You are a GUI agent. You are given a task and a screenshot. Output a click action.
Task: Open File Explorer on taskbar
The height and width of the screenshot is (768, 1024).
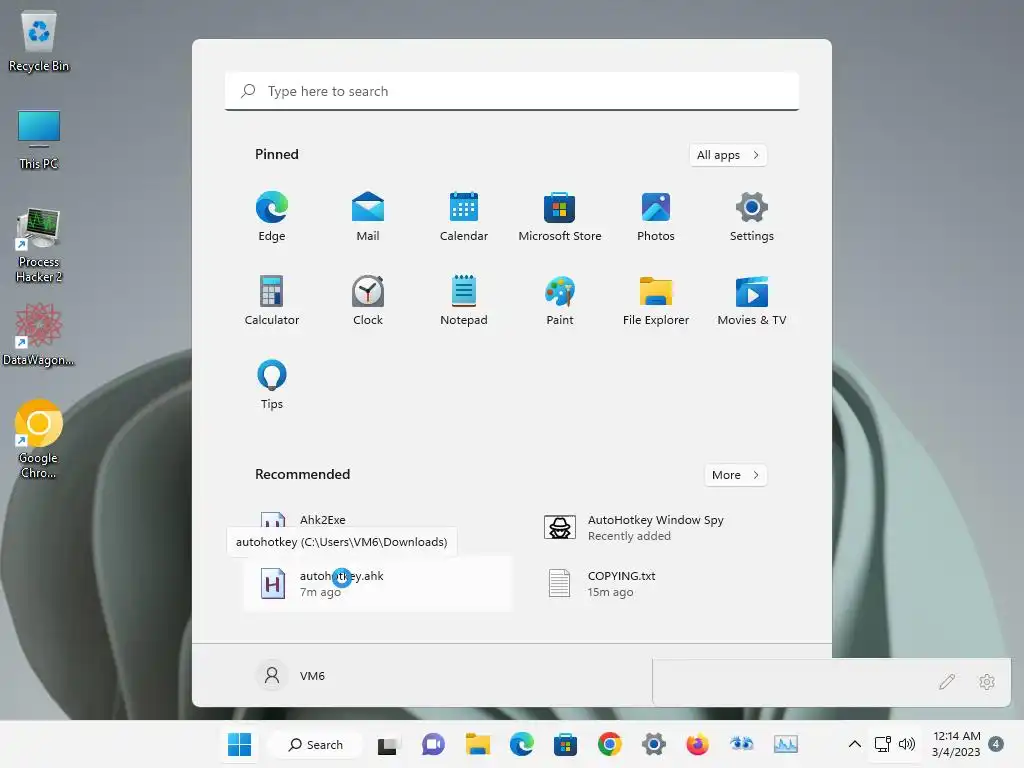click(477, 744)
